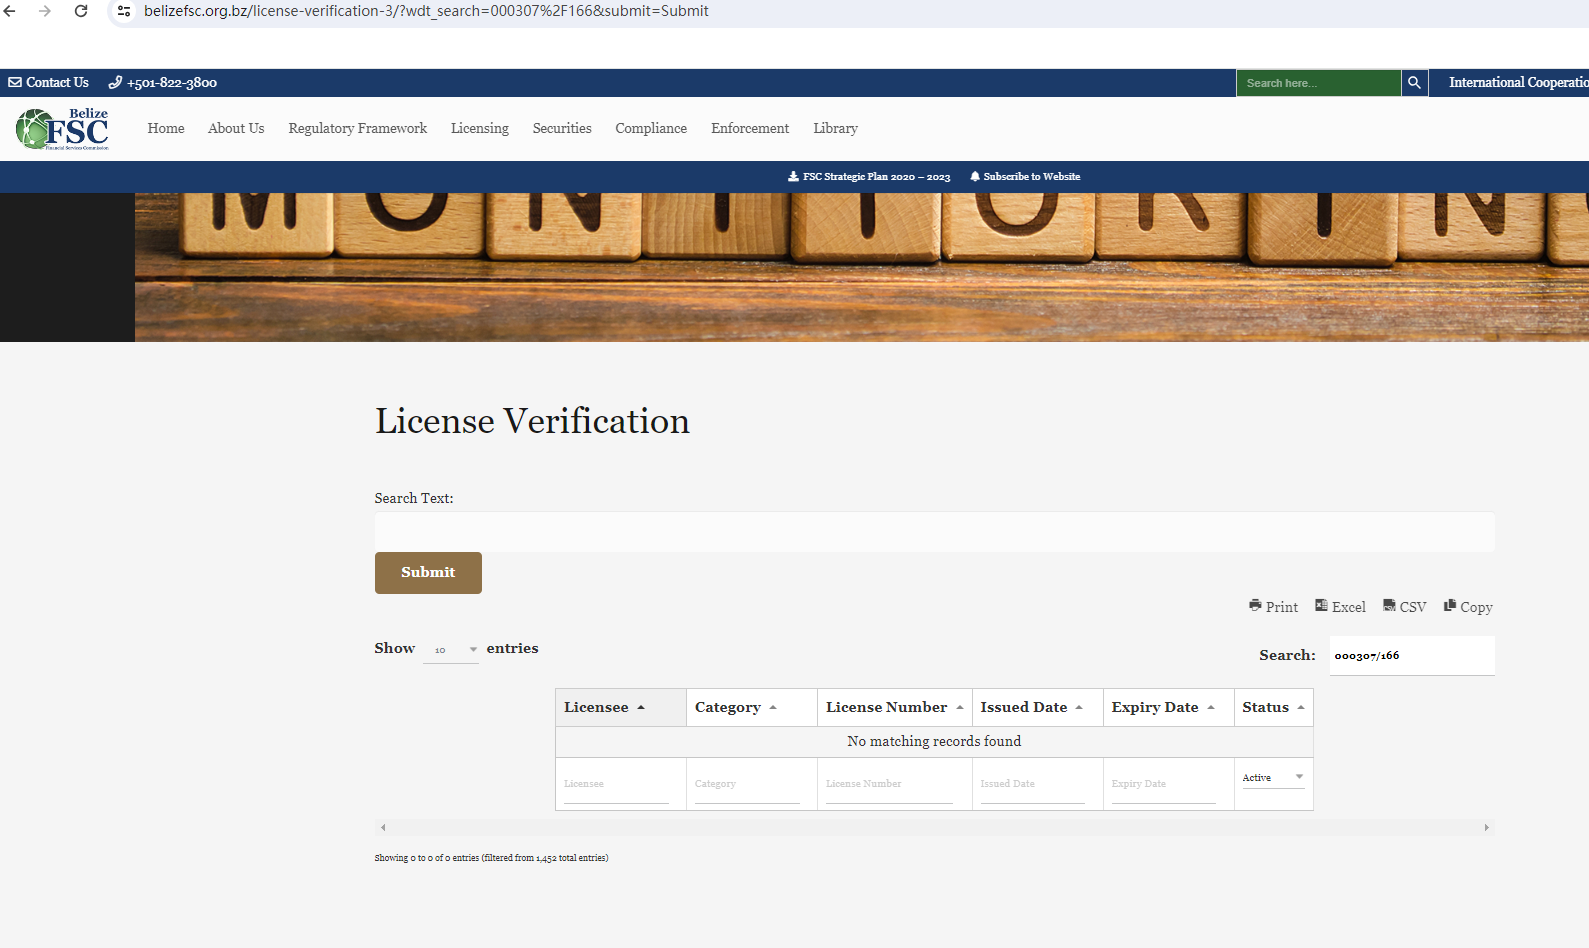Viewport: 1589px width, 948px height.
Task: Open the Regulatory Framework menu
Action: point(357,129)
